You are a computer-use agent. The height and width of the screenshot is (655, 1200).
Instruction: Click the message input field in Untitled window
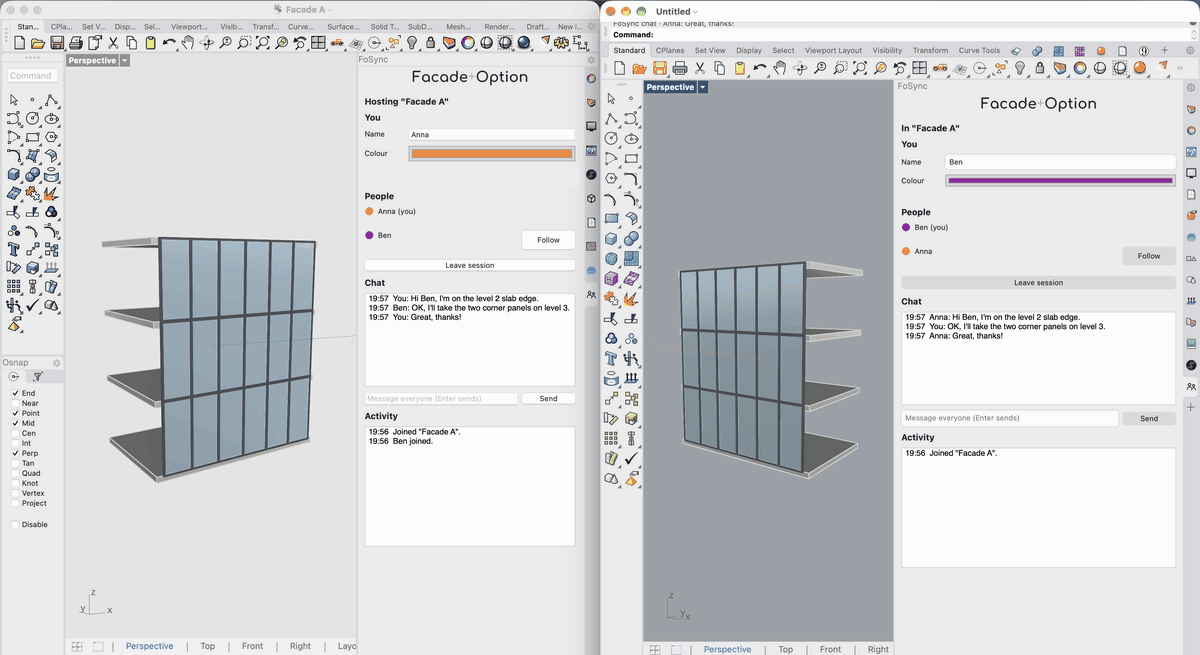(1009, 418)
